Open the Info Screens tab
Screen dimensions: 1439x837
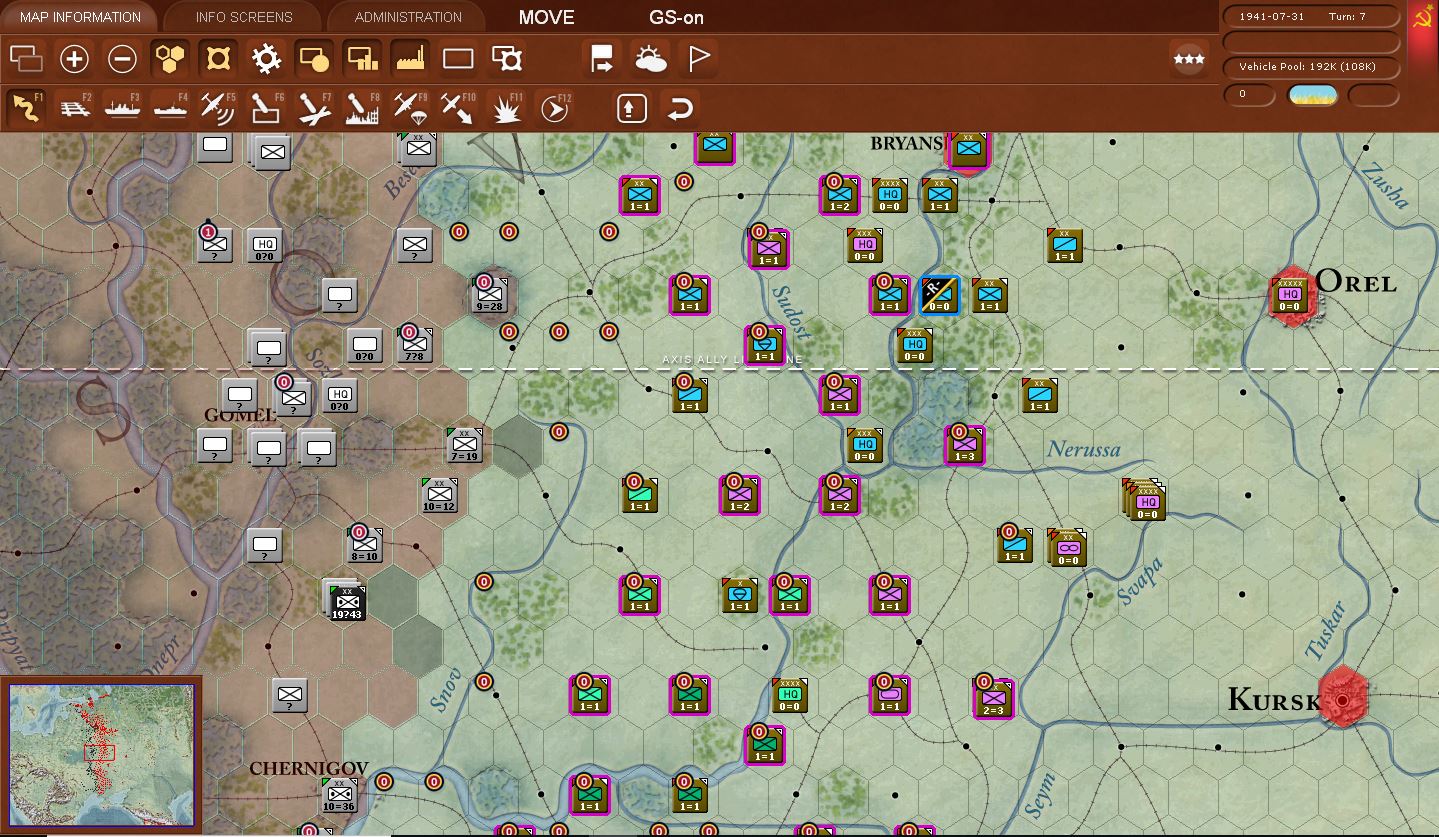[244, 17]
